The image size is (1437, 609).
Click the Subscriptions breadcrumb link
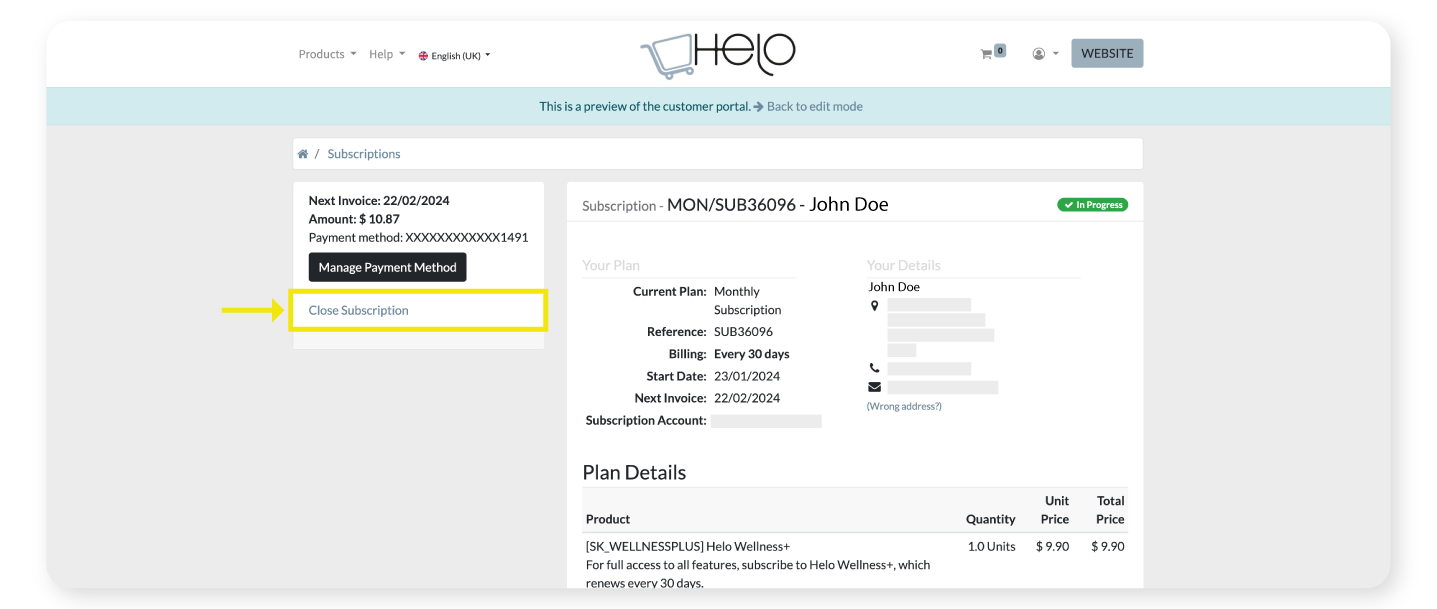(x=364, y=154)
